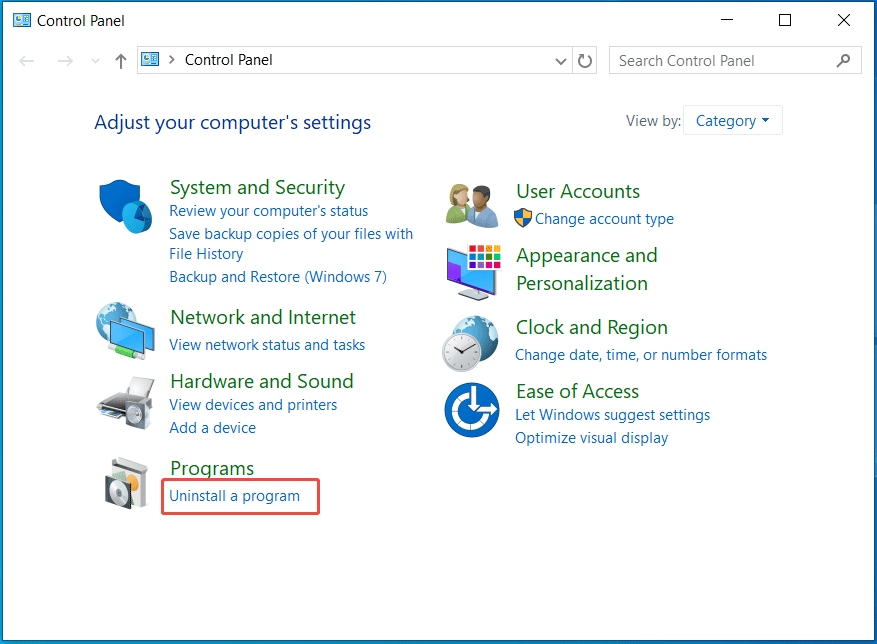Open the Programs heading
Image resolution: width=877 pixels, height=644 pixels.
[x=212, y=468]
